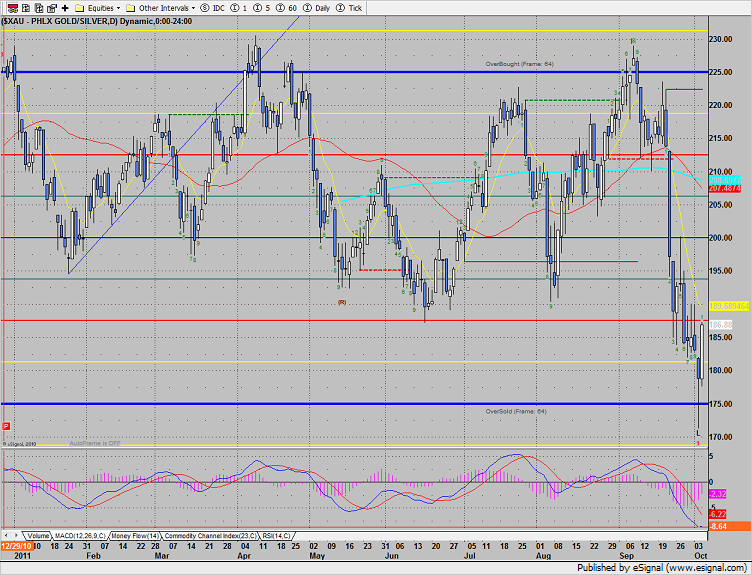Click the first refresh-style toolbar icon
Viewport: 752px width, 575px height.
point(26,8)
